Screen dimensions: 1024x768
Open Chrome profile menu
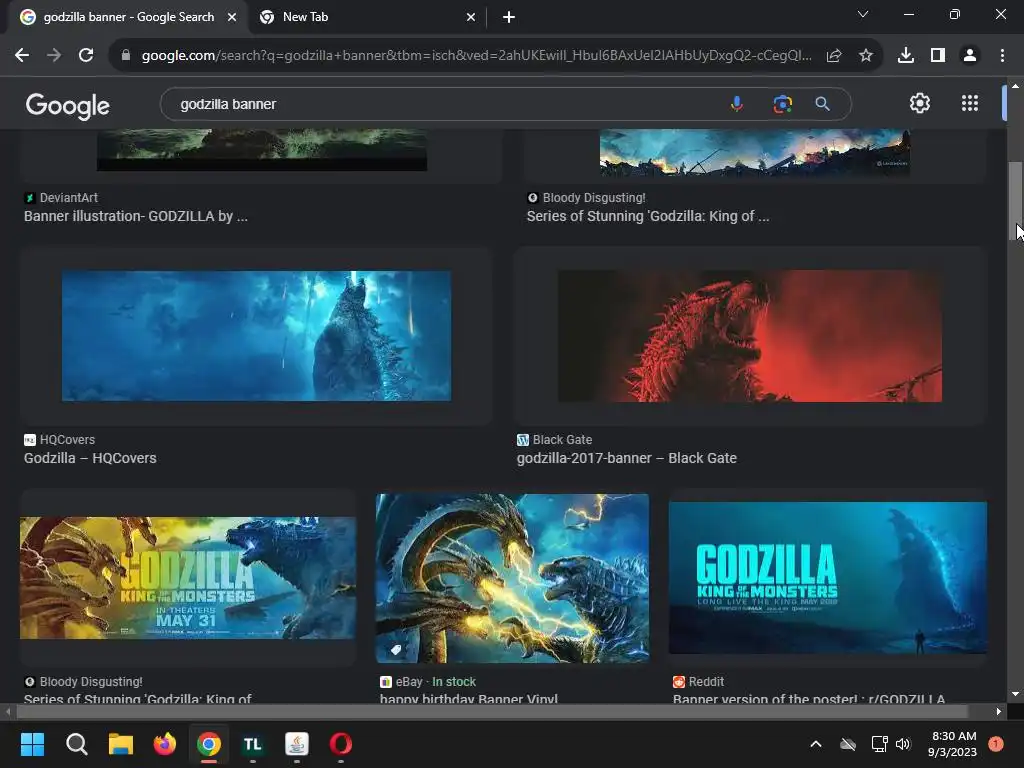(970, 56)
